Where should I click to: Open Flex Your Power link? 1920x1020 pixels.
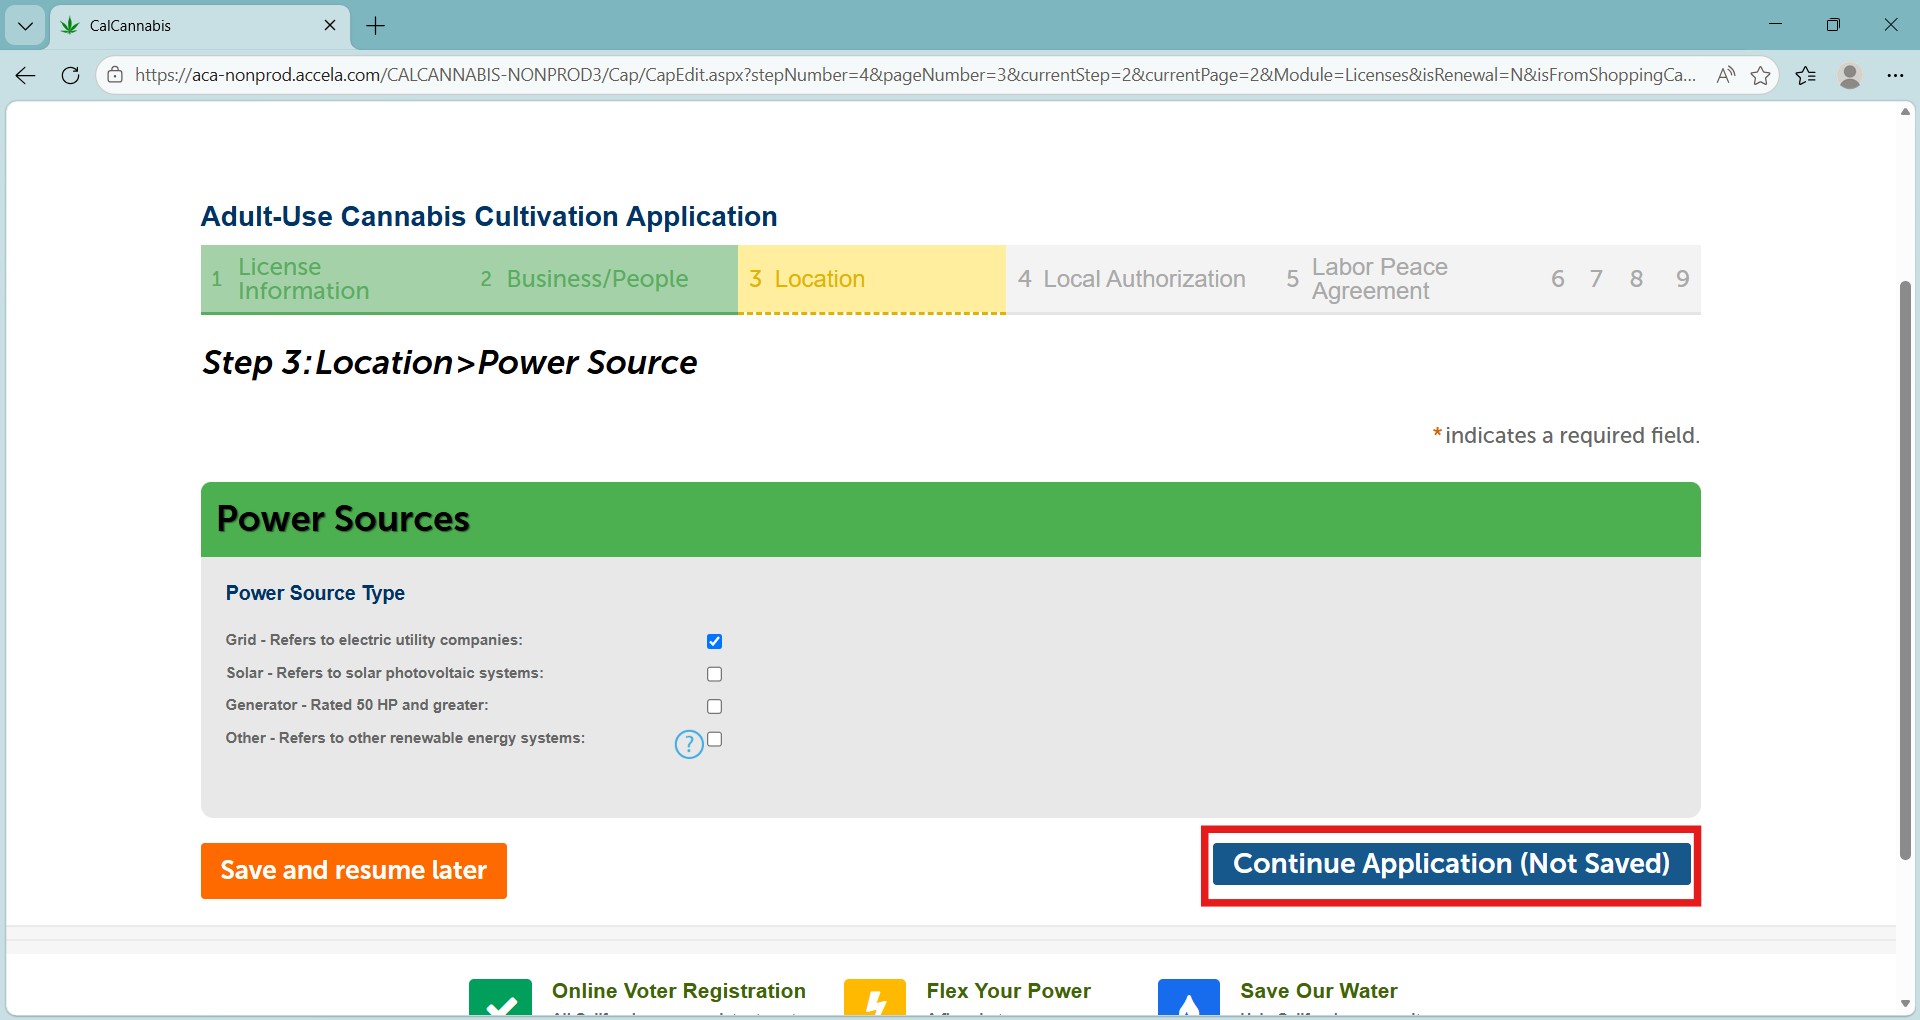(x=1008, y=991)
